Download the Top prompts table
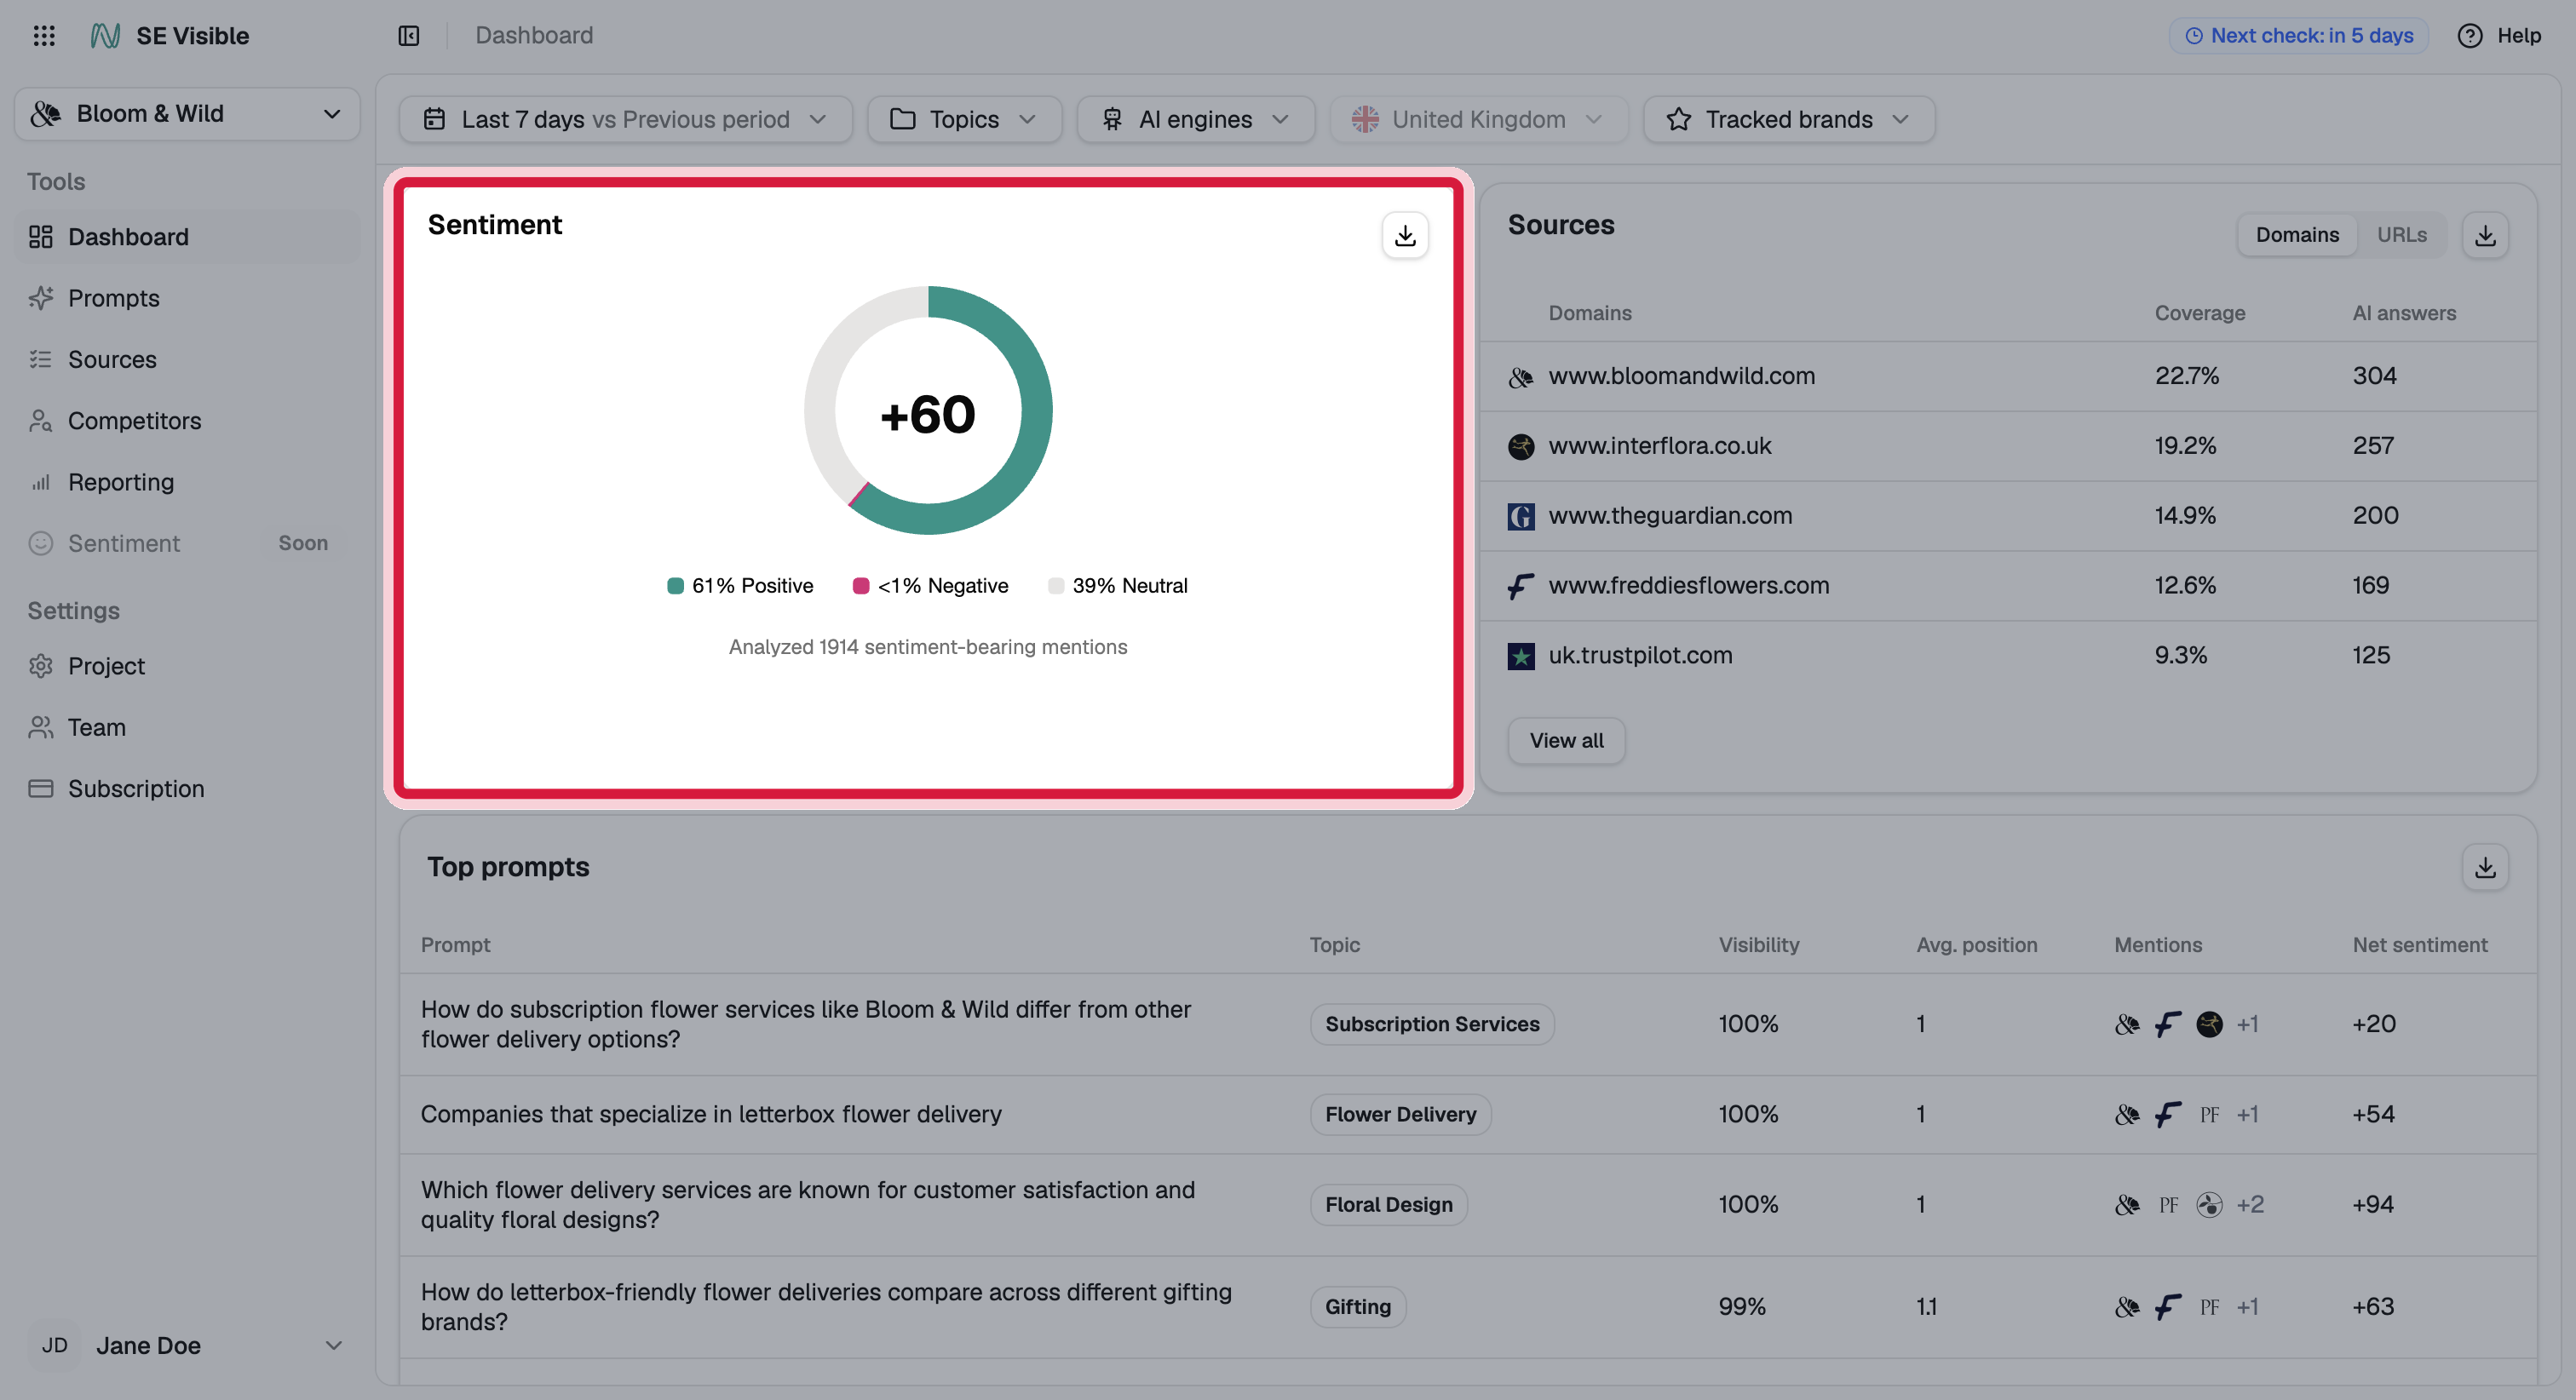2576x1400 pixels. tap(2485, 867)
